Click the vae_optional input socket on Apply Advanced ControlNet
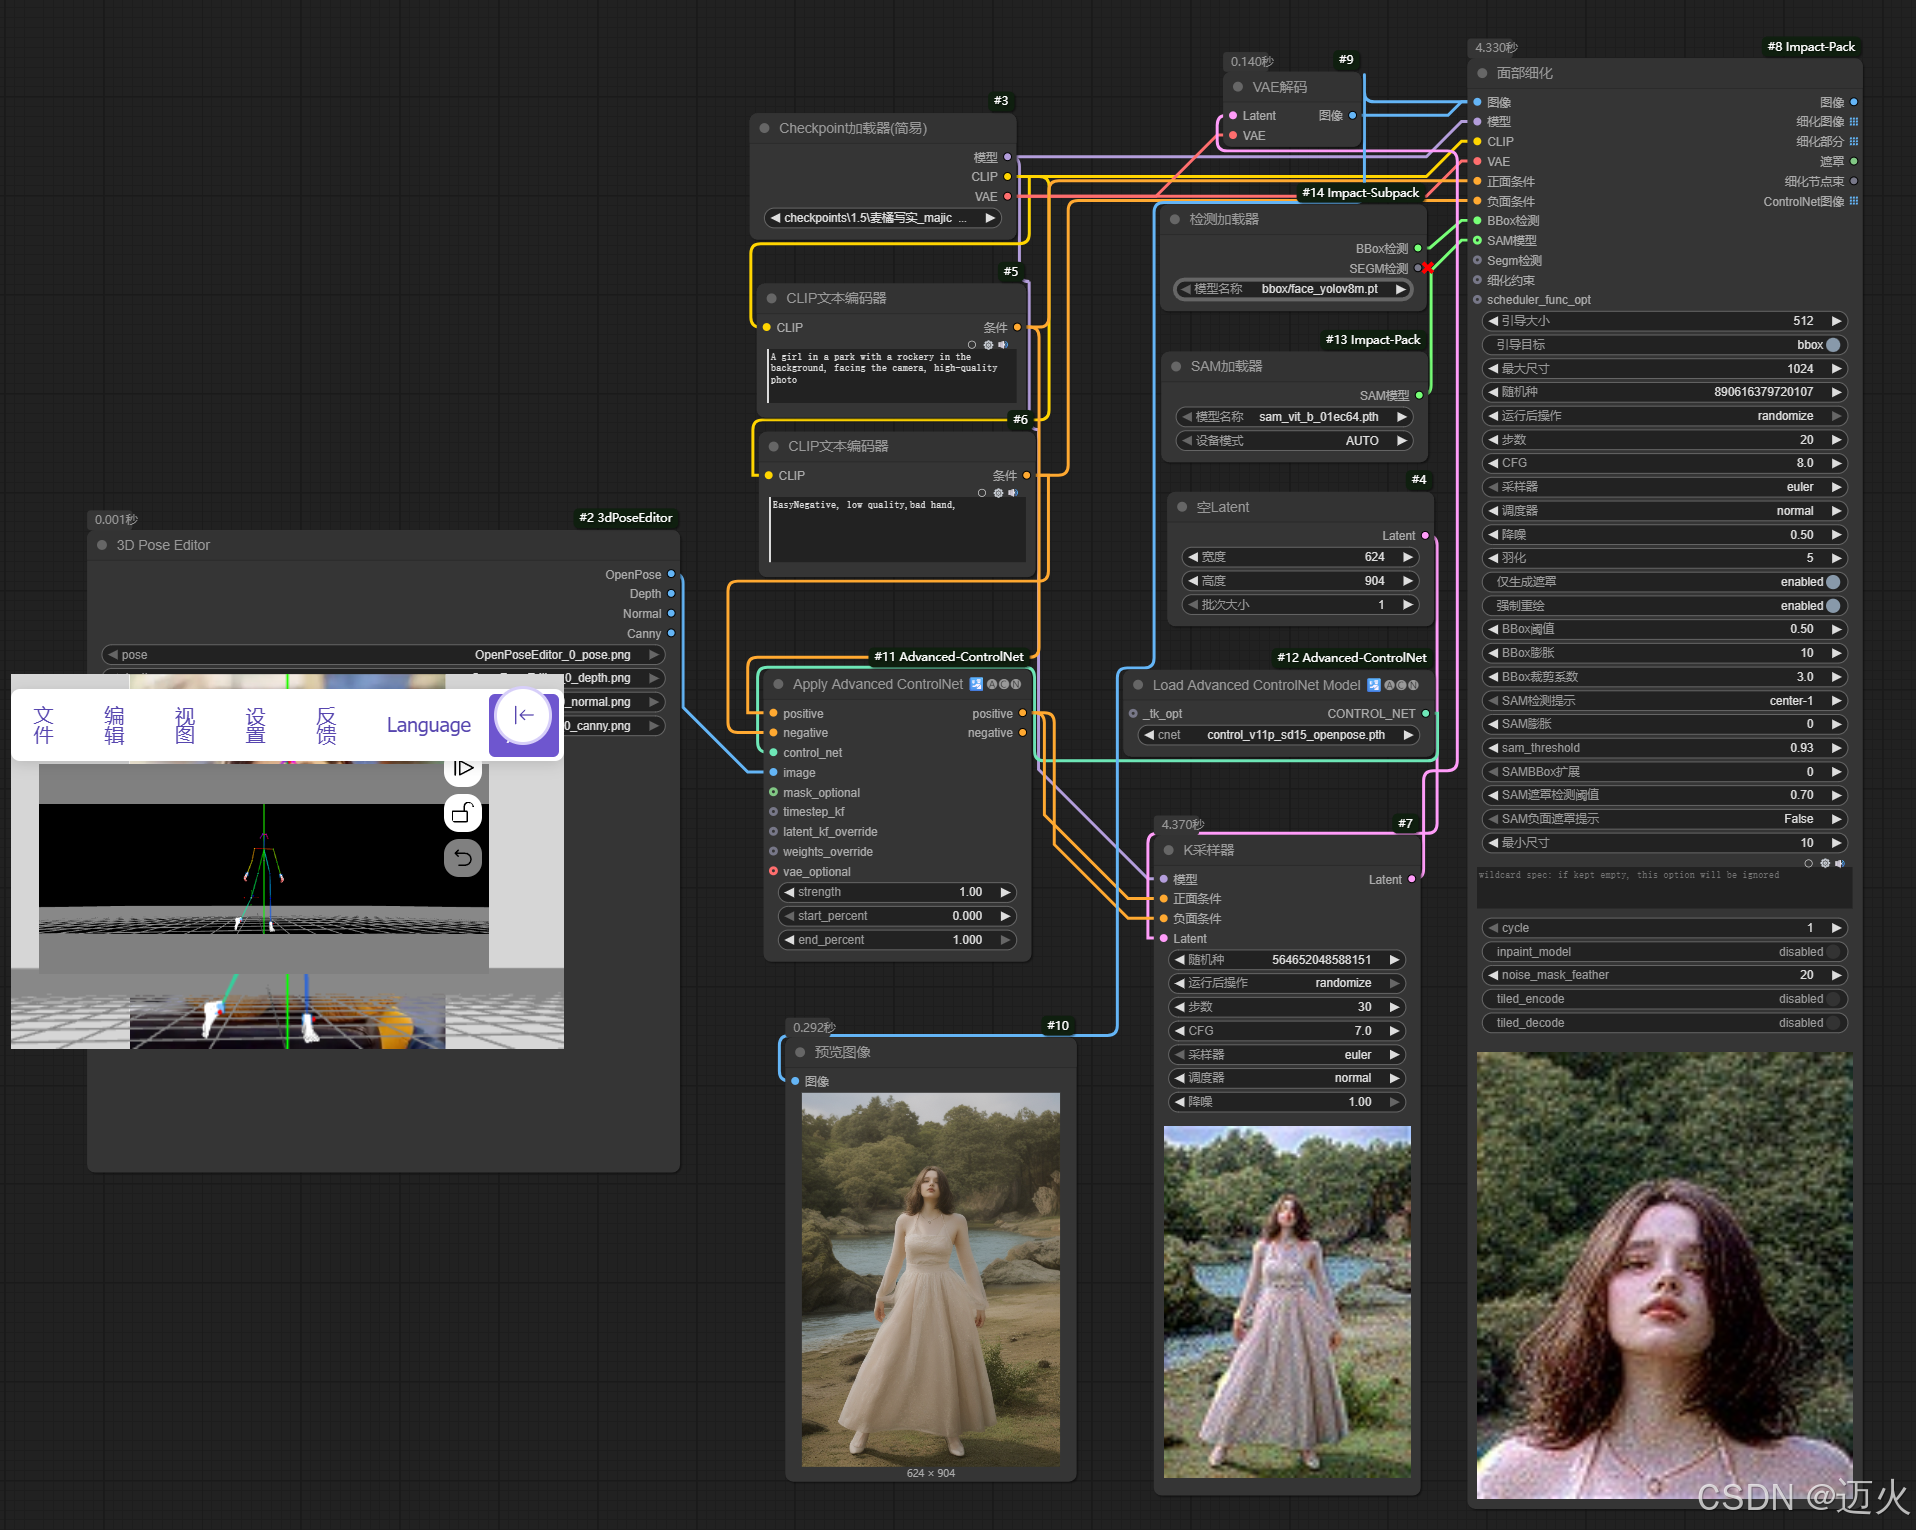This screenshot has width=1916, height=1530. coord(773,871)
